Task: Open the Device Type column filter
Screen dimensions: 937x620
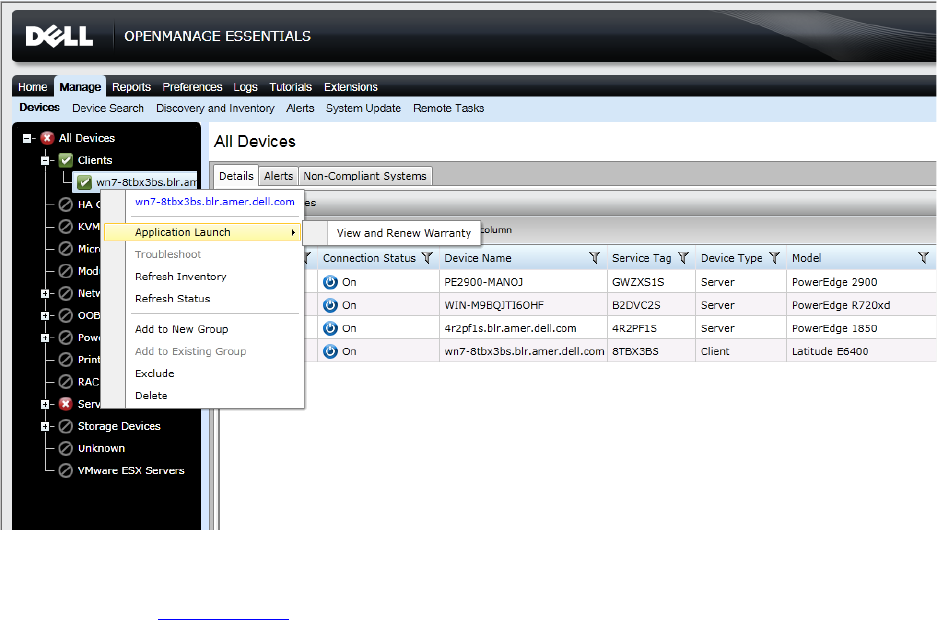Action: (x=774, y=258)
